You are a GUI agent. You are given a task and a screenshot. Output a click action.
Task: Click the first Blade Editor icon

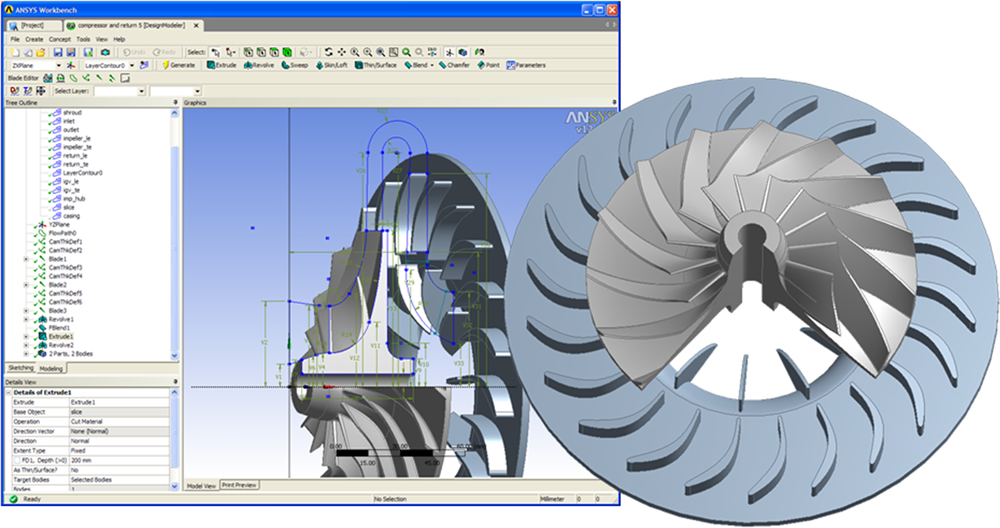click(48, 78)
